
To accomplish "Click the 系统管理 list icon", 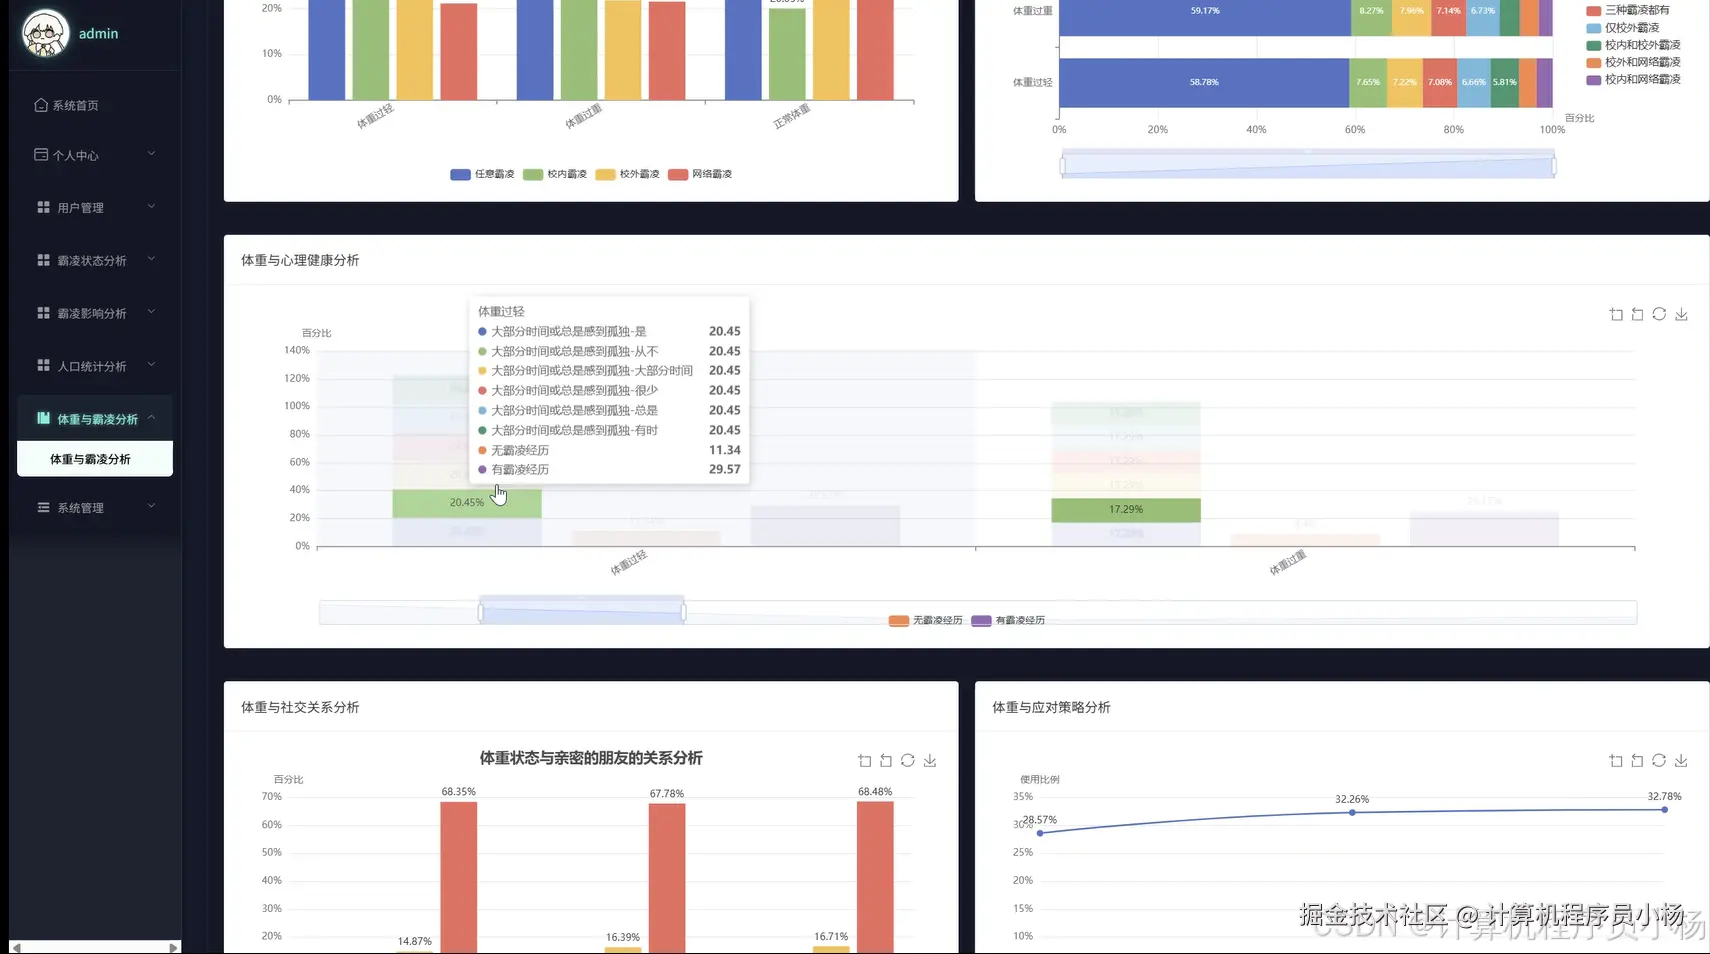I will [43, 508].
